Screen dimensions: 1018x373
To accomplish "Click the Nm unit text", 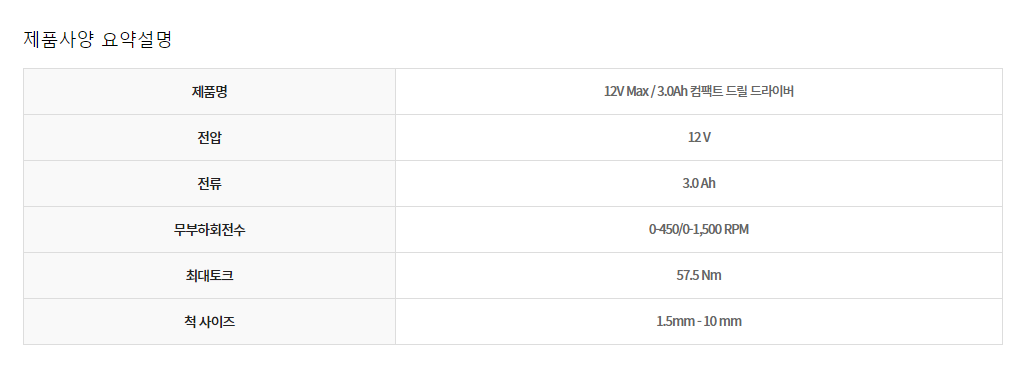I will click(713, 276).
